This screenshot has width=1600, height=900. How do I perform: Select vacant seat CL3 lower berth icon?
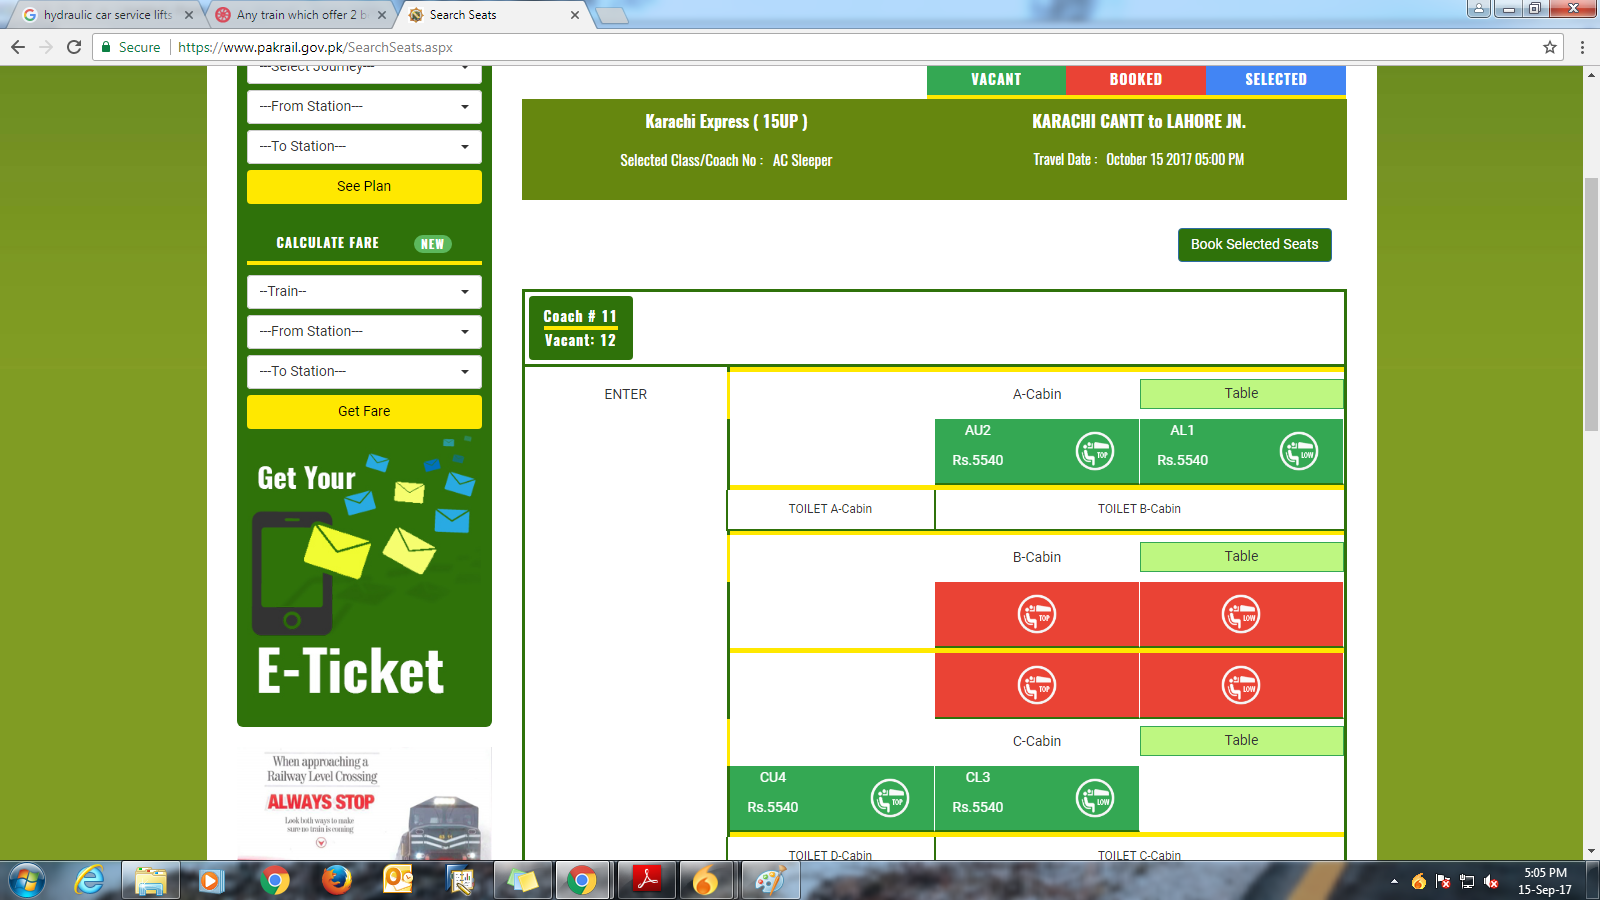pyautogui.click(x=1095, y=798)
